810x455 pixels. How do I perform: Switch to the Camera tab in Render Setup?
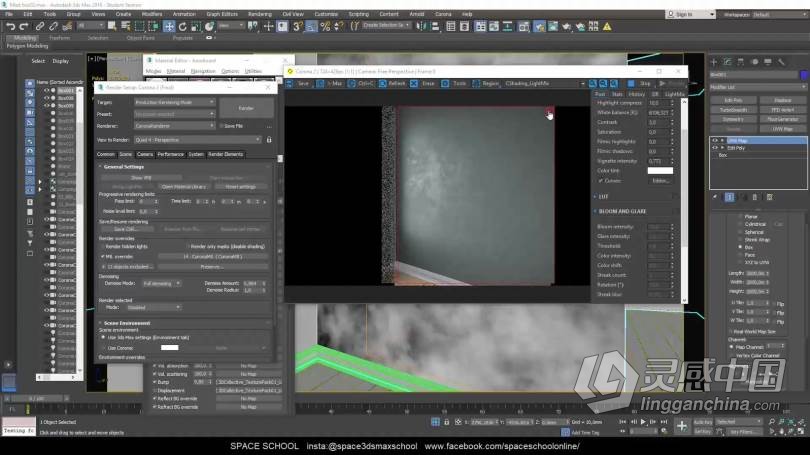click(145, 154)
